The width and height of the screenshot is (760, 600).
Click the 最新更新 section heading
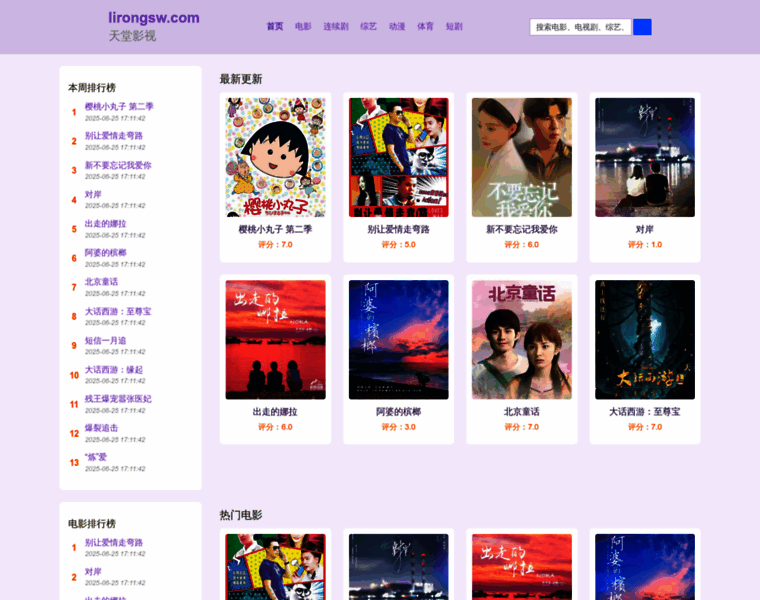pyautogui.click(x=241, y=79)
